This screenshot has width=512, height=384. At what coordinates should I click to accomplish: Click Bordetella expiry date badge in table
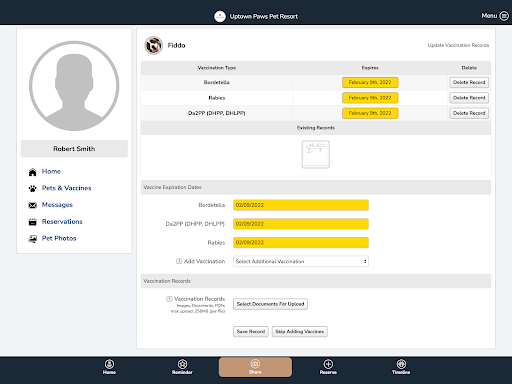(370, 82)
